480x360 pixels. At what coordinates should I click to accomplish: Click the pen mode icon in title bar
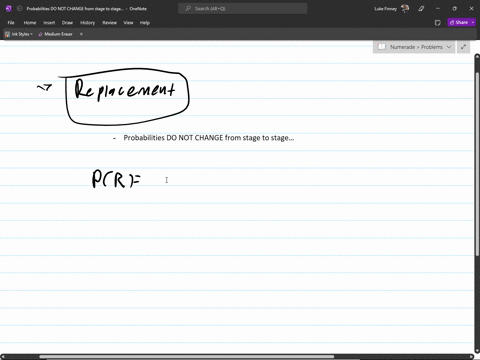pyautogui.click(x=421, y=9)
